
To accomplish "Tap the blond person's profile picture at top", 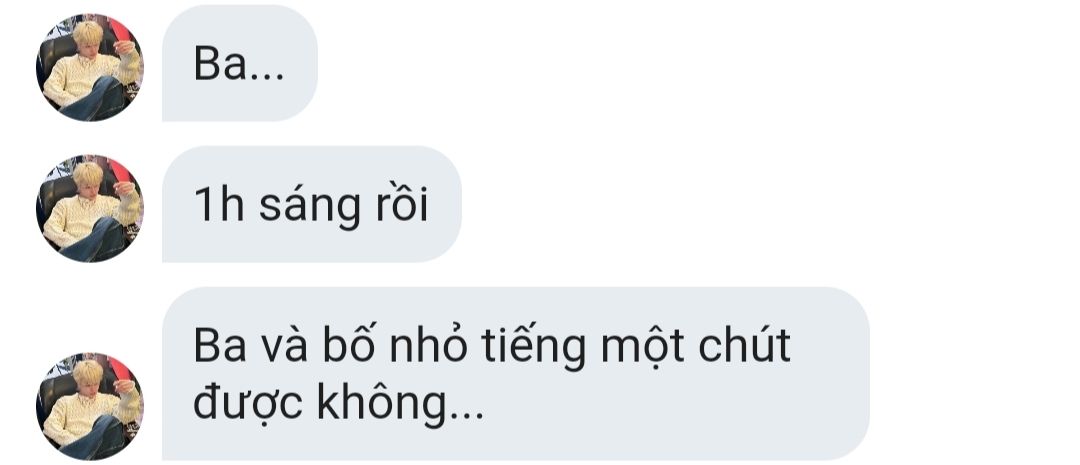I will 90,68.
